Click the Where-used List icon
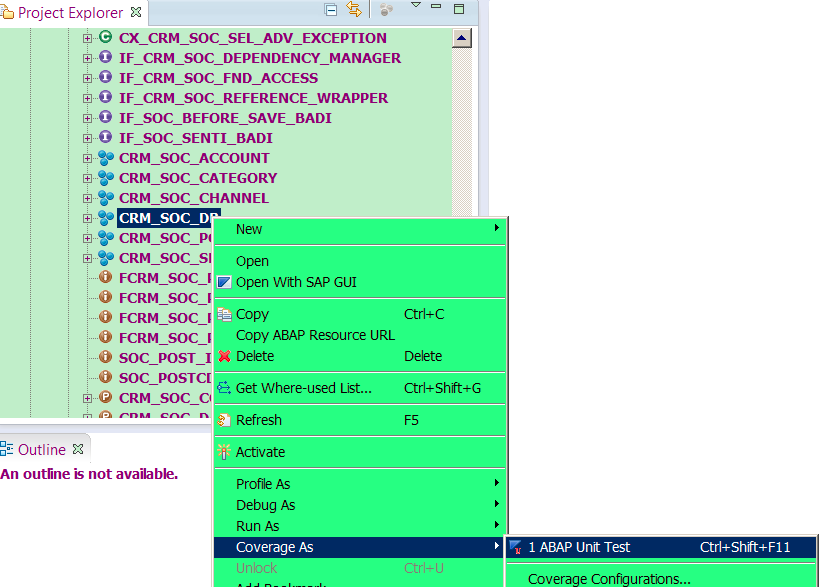The image size is (822, 587). point(224,388)
